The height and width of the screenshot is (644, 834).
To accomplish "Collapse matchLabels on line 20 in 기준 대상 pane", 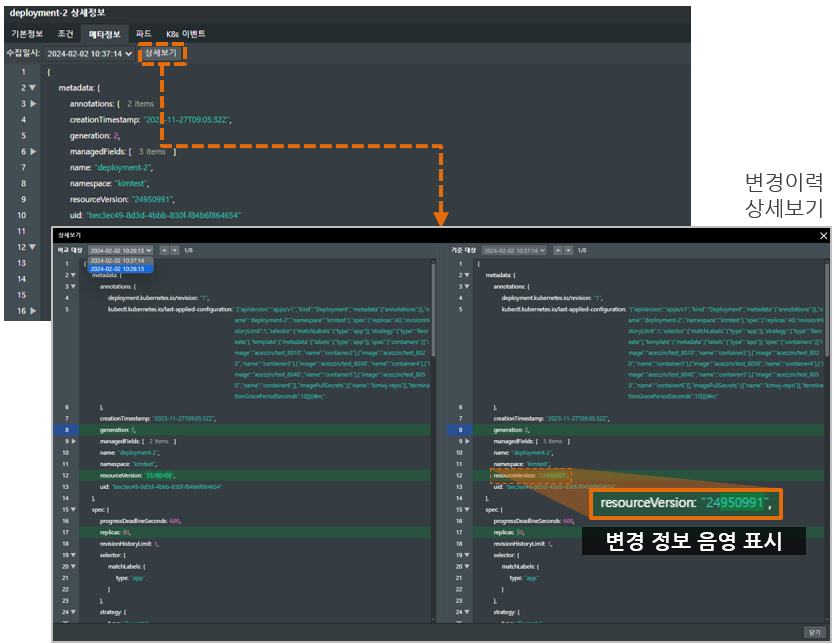I will (x=467, y=566).
